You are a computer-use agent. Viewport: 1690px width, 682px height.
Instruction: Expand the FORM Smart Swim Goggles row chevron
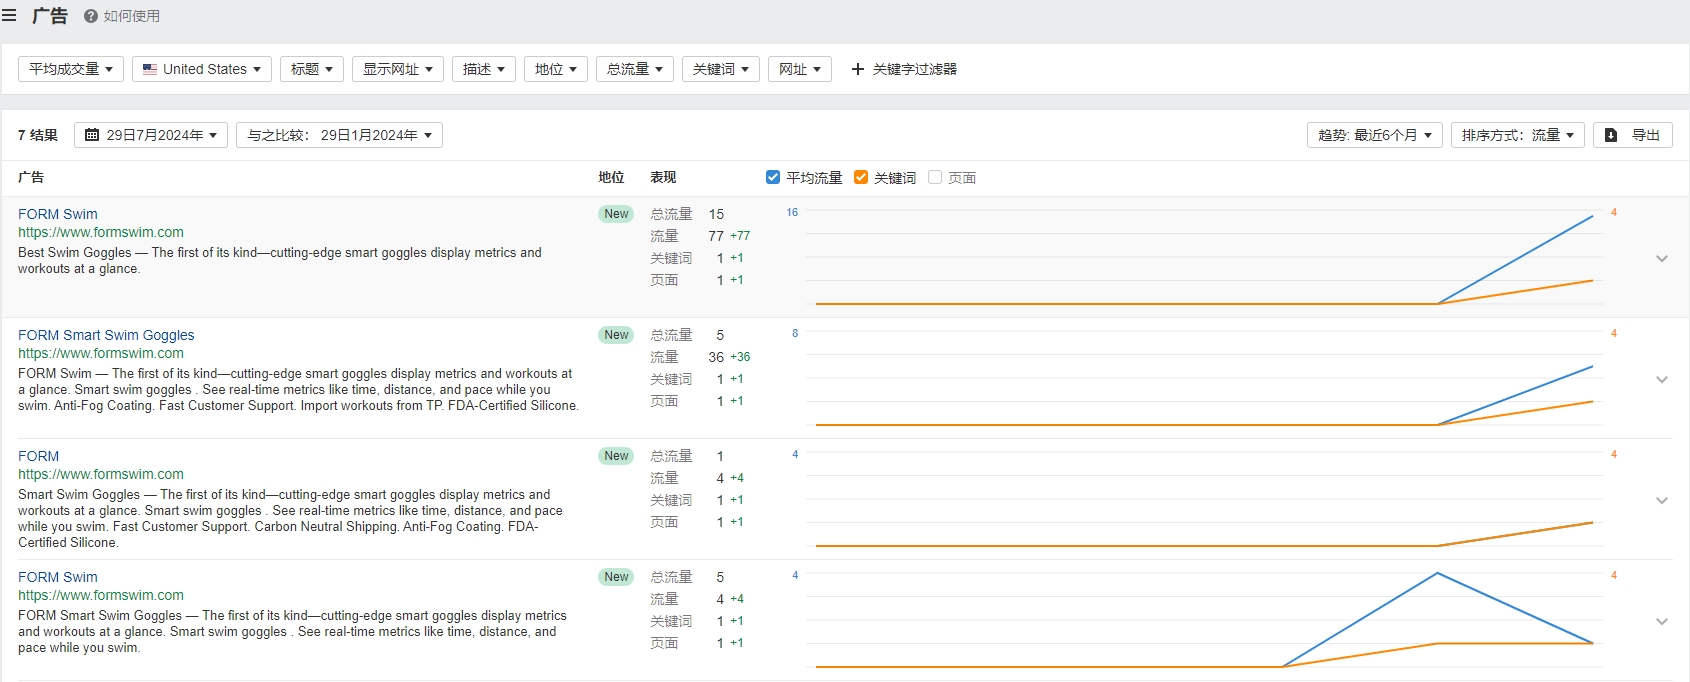coord(1662,379)
